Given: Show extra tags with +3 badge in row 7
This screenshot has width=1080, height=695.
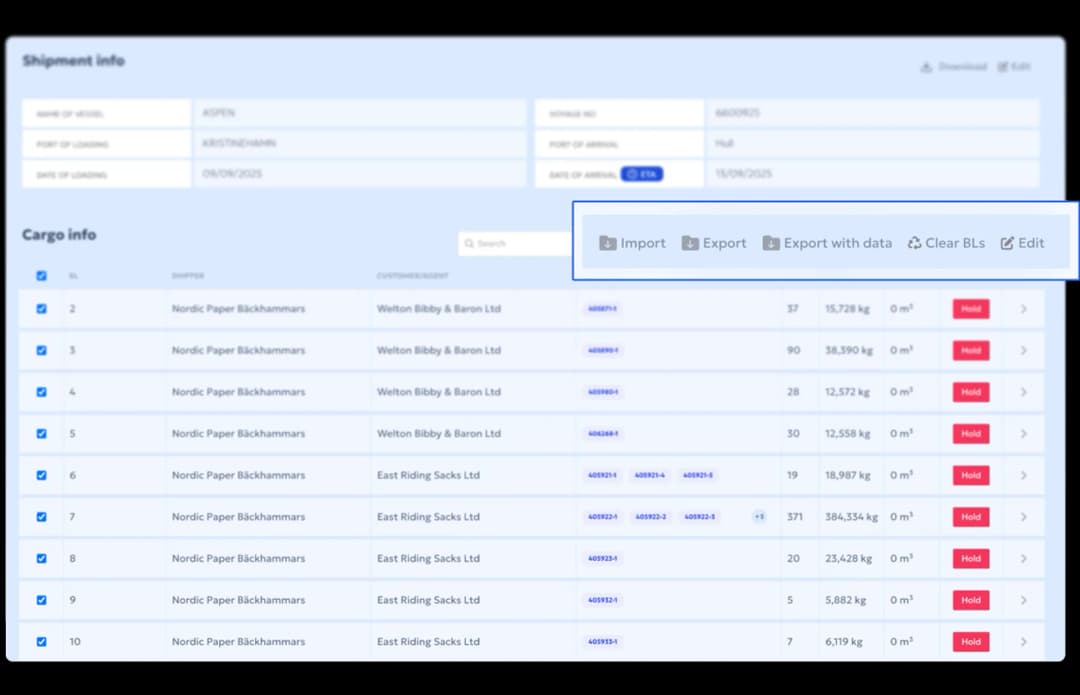Looking at the screenshot, I should point(759,517).
